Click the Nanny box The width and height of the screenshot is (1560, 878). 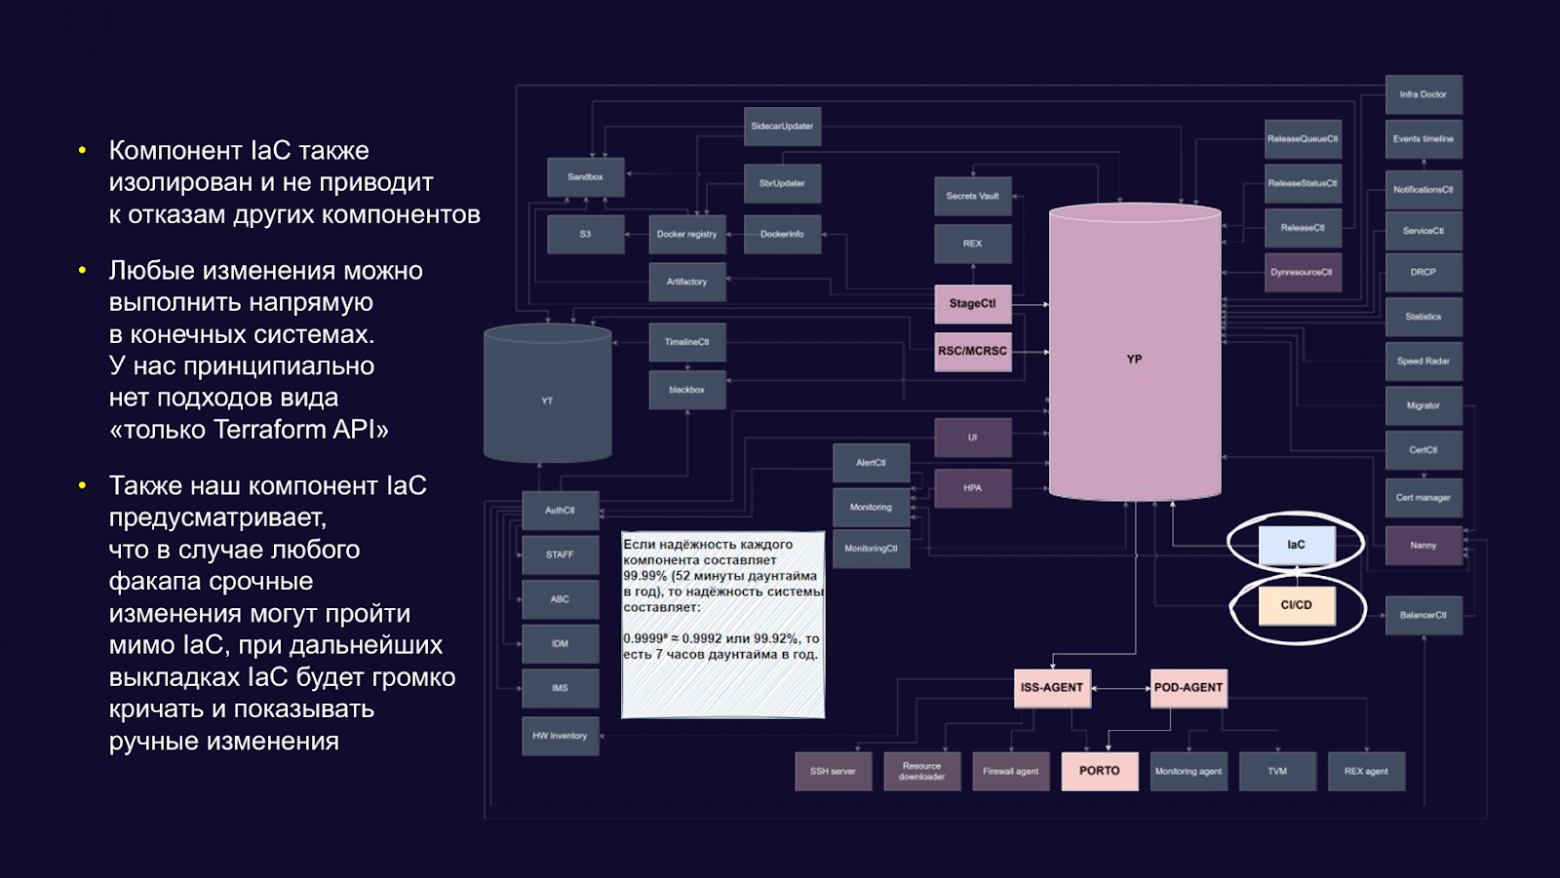tap(1424, 546)
